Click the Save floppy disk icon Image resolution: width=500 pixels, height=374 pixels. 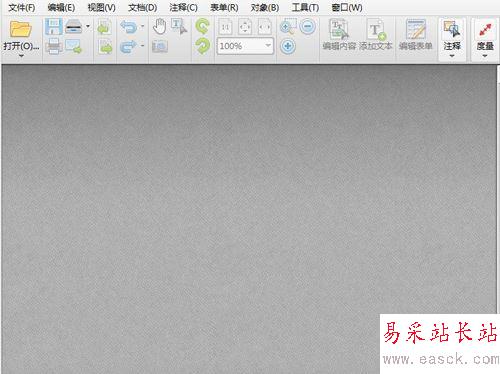point(53,27)
